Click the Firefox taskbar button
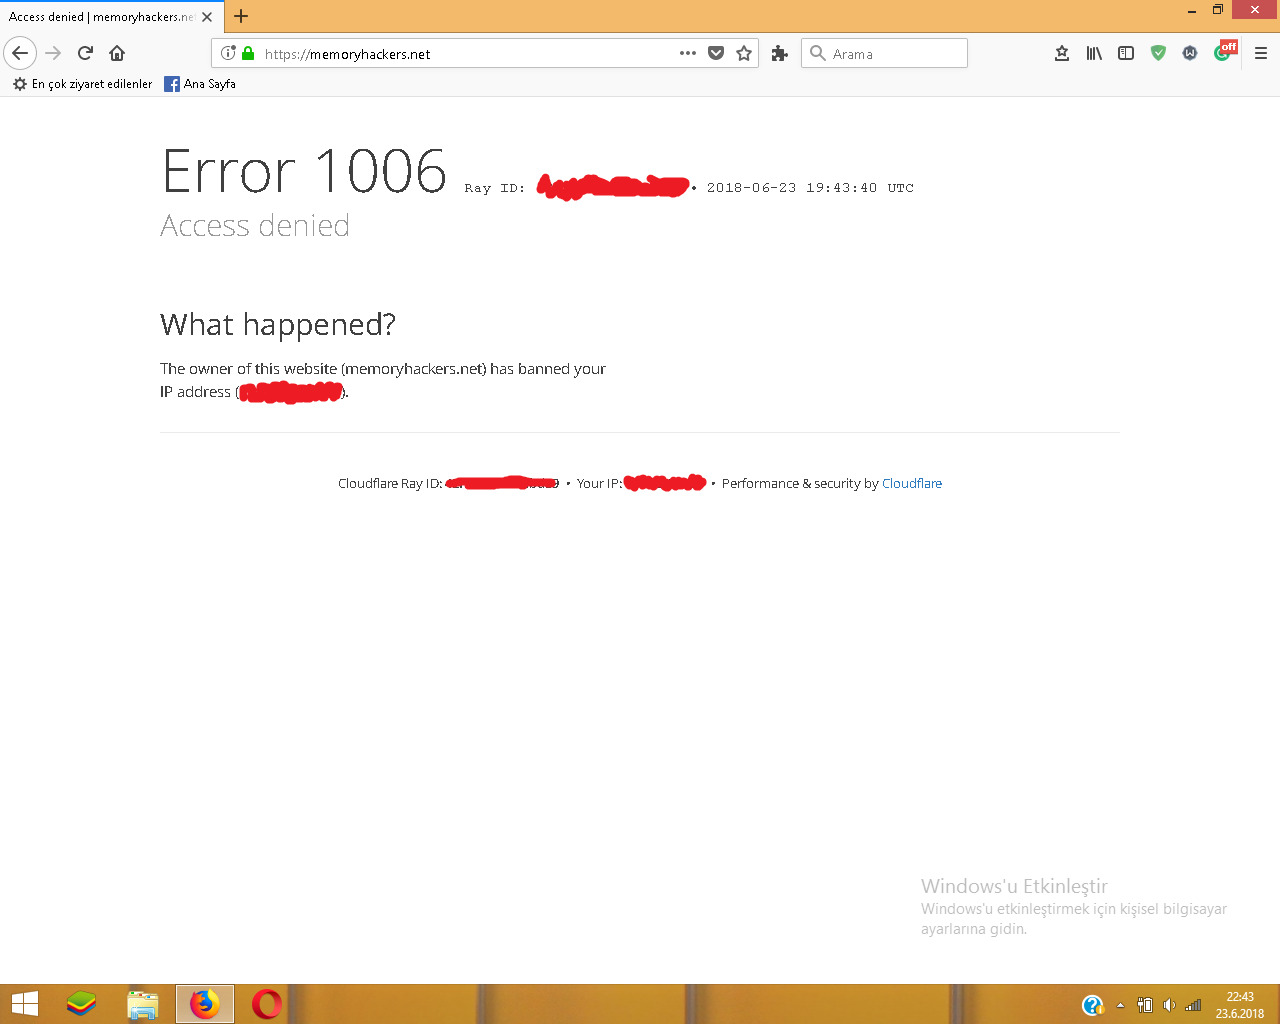This screenshot has height=1024, width=1280. [x=205, y=1004]
